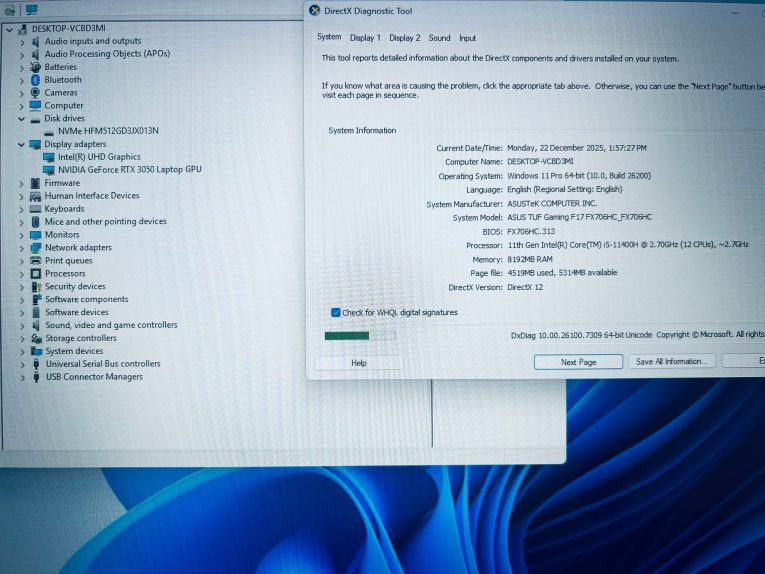
Task: Collapse the Disk drives branch
Action: (x=21, y=119)
